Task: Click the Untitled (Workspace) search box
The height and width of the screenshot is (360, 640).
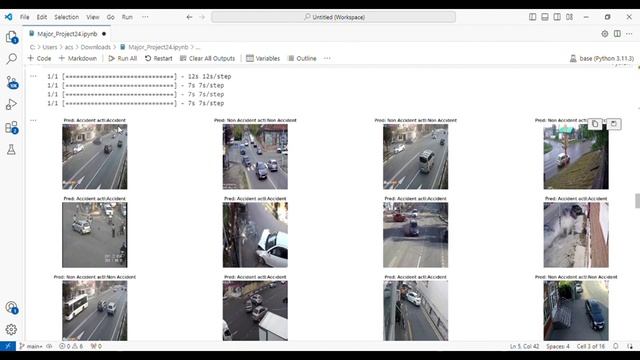Action: point(333,17)
